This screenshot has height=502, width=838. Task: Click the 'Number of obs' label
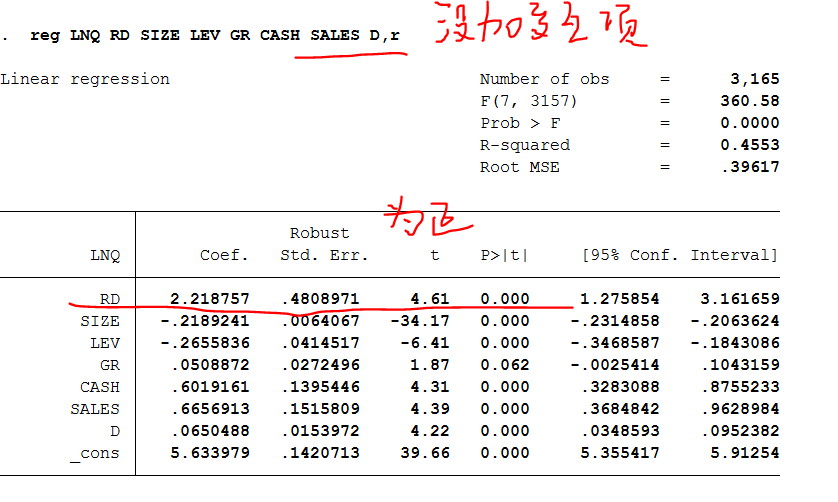tap(544, 79)
